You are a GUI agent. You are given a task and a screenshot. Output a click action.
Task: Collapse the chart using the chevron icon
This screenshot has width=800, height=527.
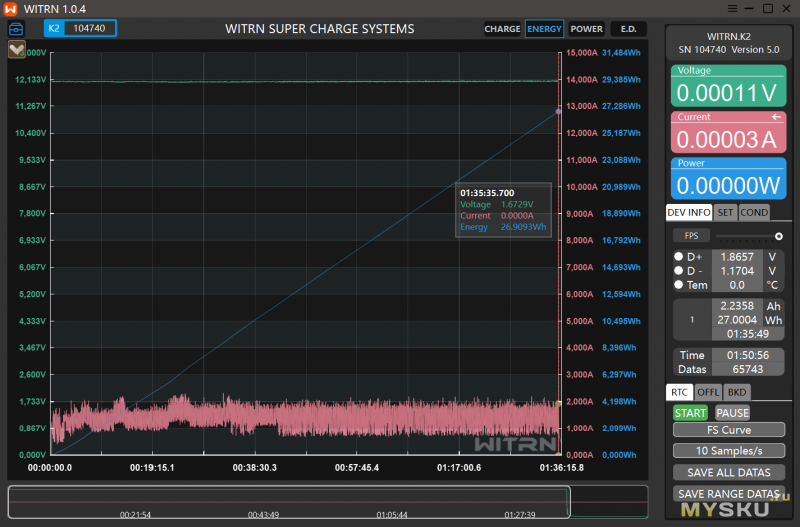(17, 51)
